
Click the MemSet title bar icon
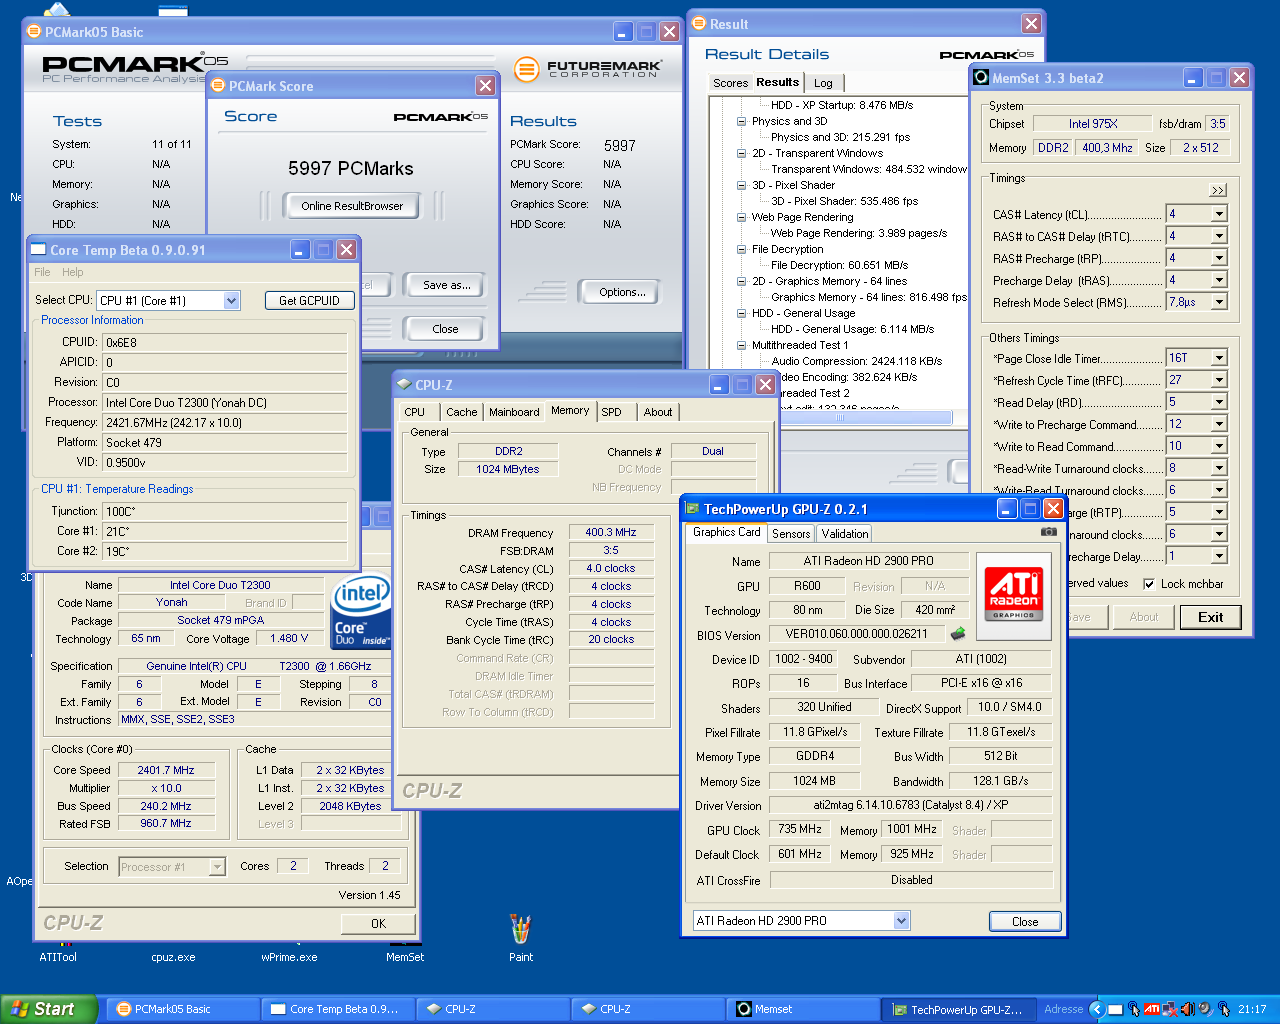pyautogui.click(x=980, y=77)
